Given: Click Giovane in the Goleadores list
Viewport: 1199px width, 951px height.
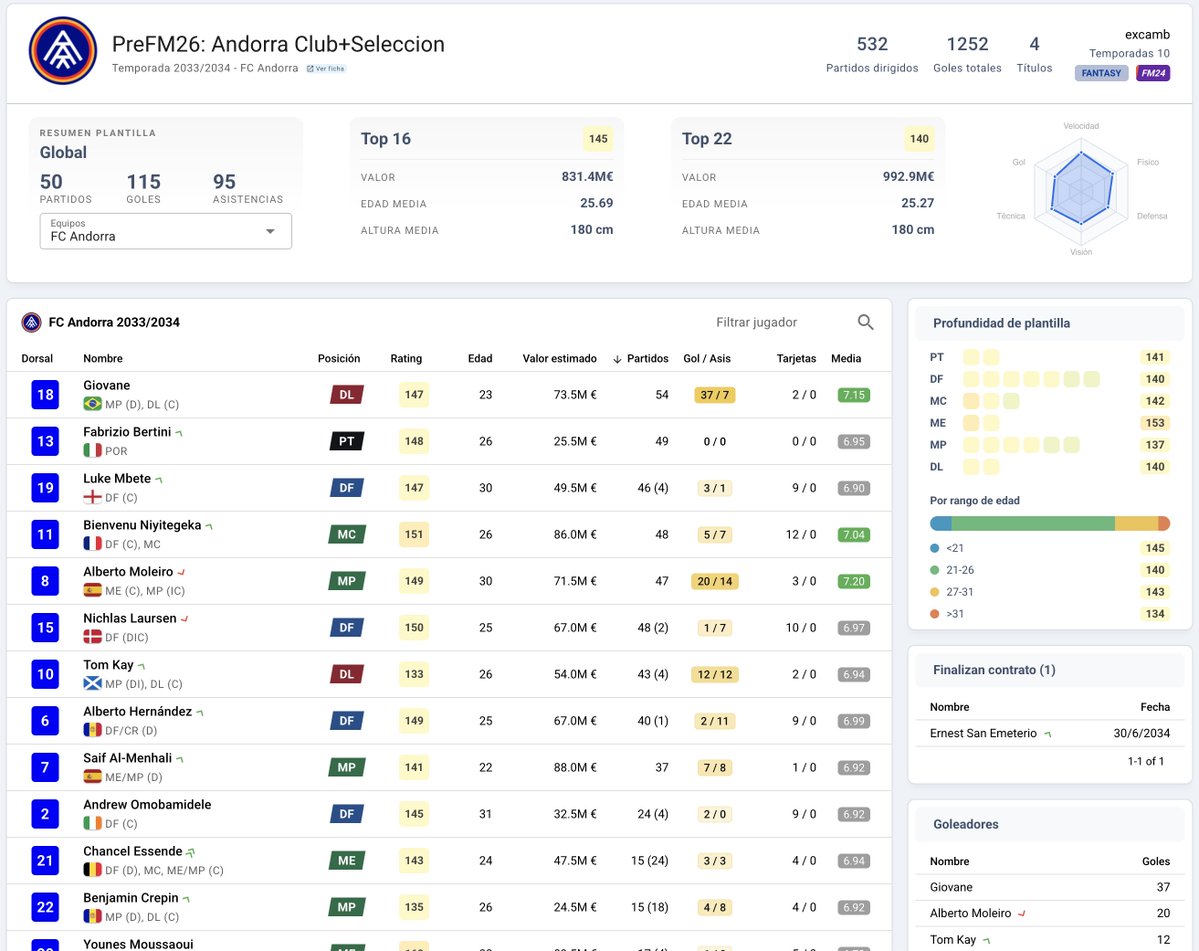Looking at the screenshot, I should [x=951, y=888].
